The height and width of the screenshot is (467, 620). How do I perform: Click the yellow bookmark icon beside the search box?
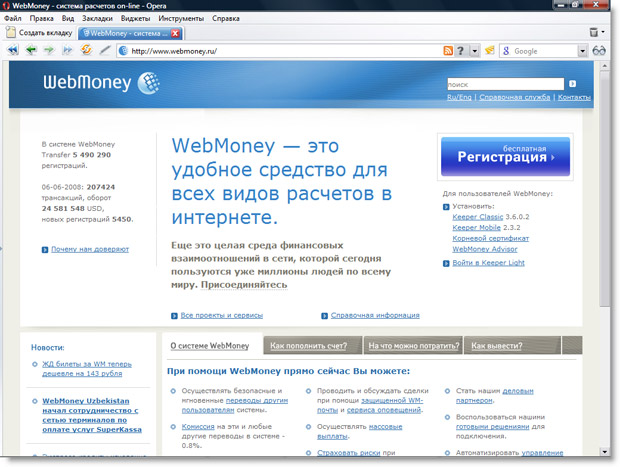pyautogui.click(x=490, y=50)
